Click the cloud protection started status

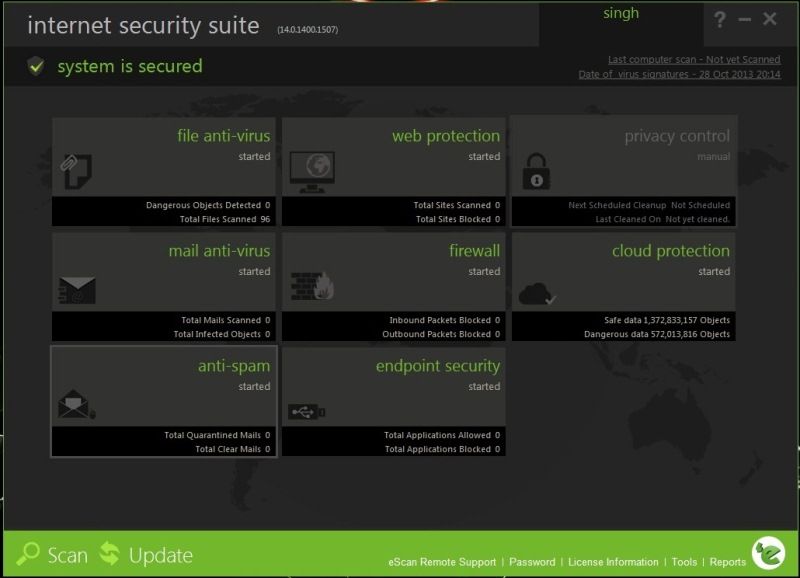coord(714,271)
